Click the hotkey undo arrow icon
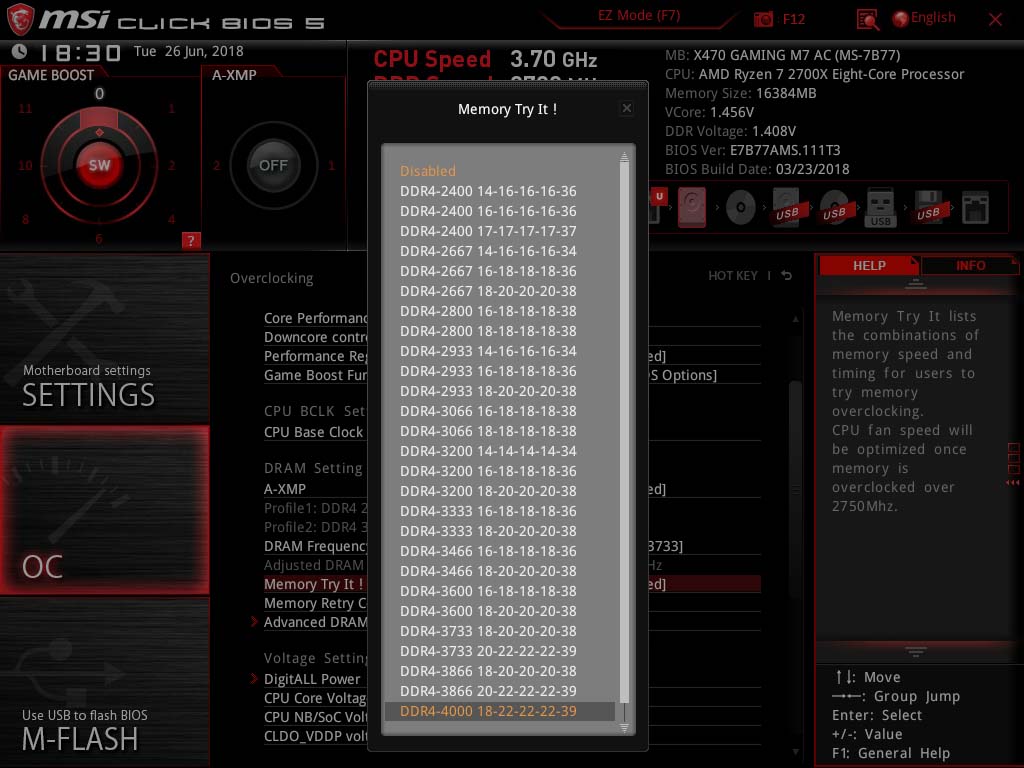Viewport: 1024px width, 768px height. (787, 276)
